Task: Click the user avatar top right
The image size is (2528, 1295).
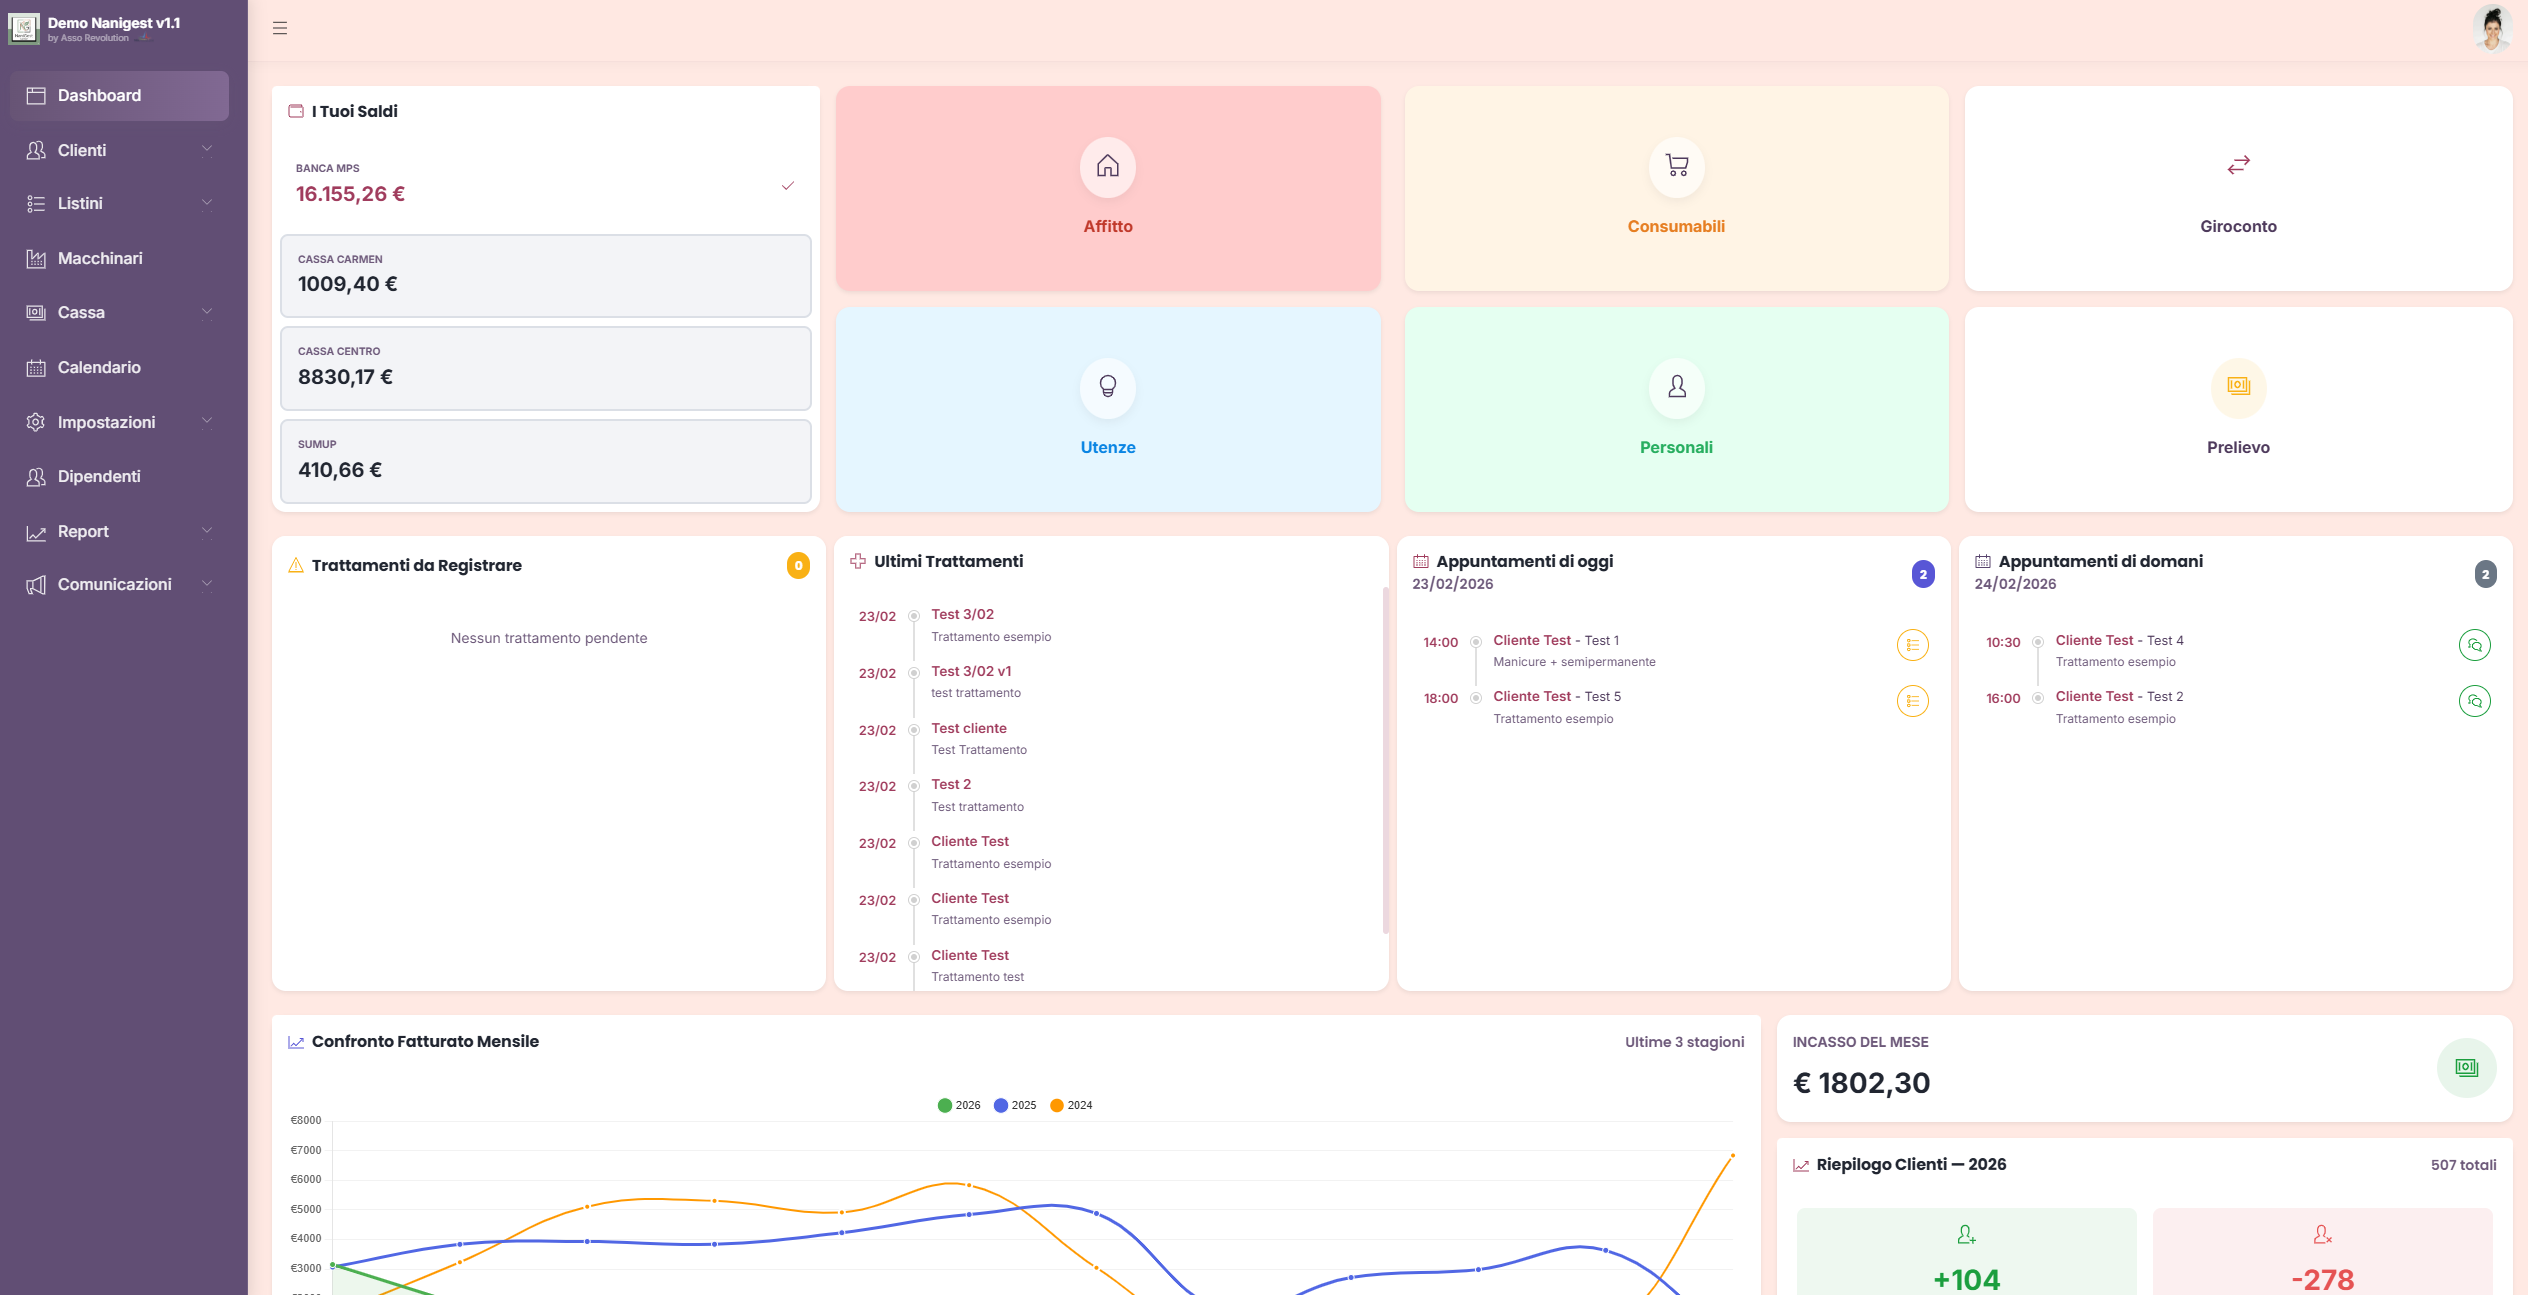Action: coord(2492,28)
